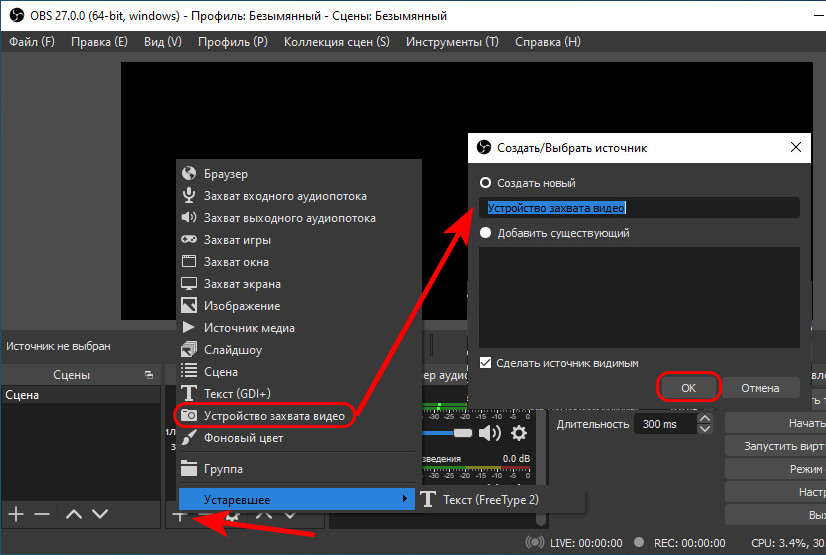Open the Инструменты (T) menu
The image size is (826, 555).
pos(452,42)
